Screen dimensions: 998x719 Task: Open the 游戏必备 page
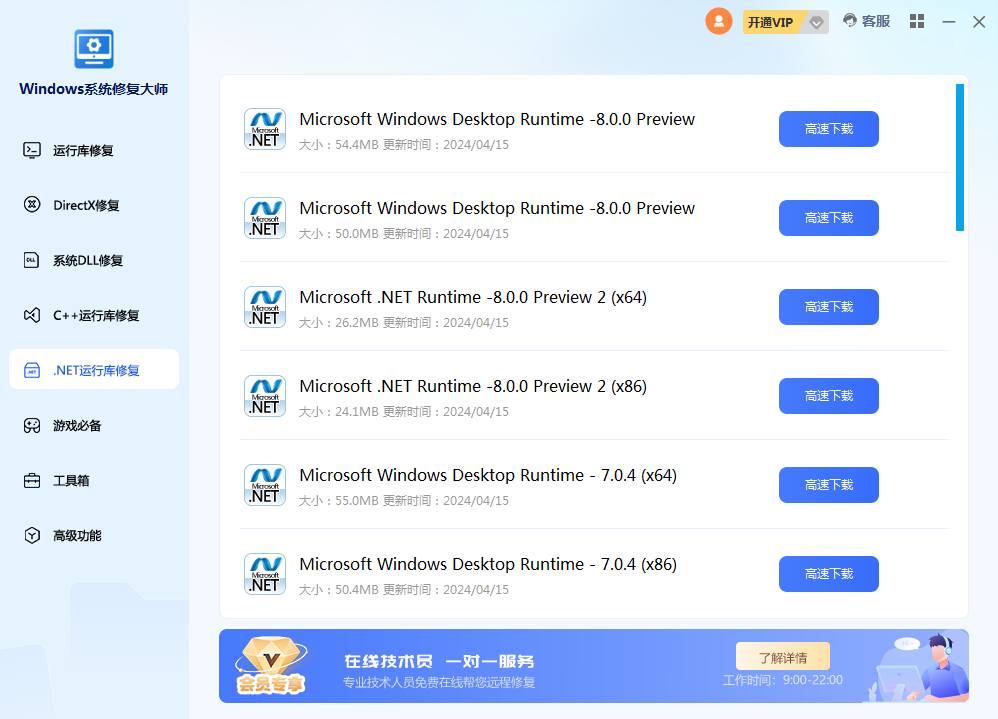click(77, 425)
